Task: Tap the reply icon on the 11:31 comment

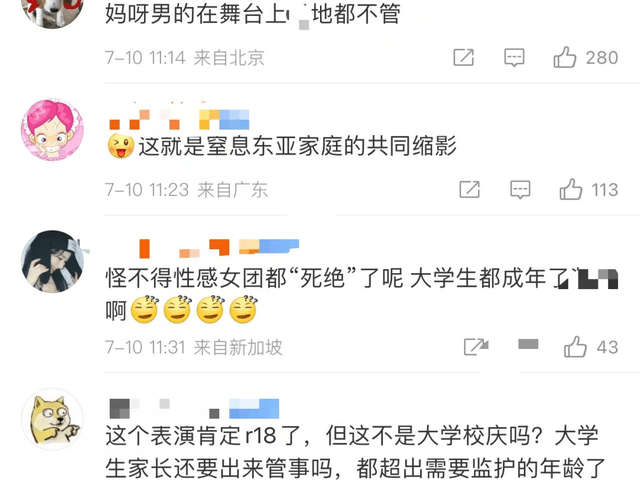Action: (x=528, y=345)
